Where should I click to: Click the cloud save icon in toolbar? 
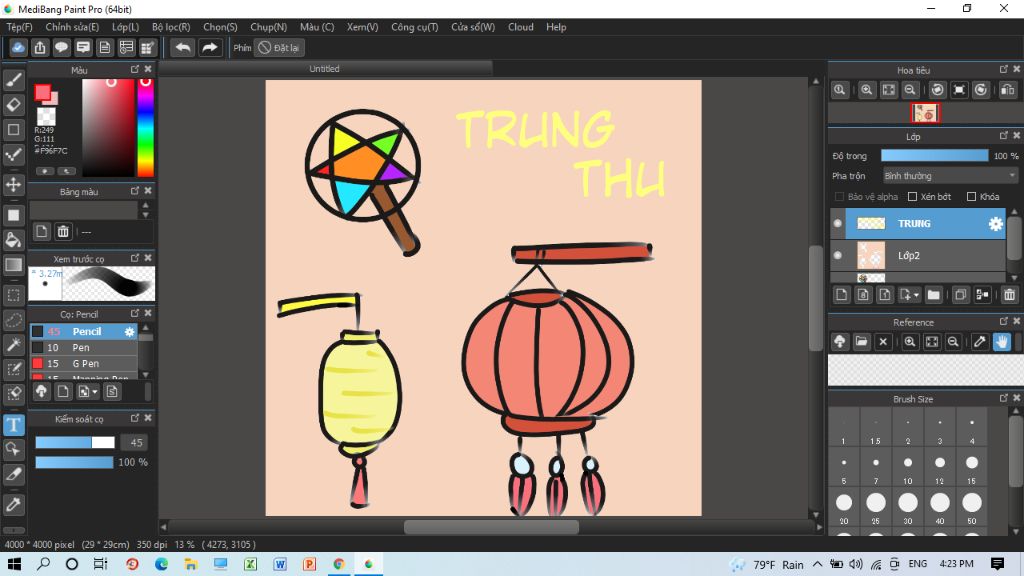click(x=18, y=48)
